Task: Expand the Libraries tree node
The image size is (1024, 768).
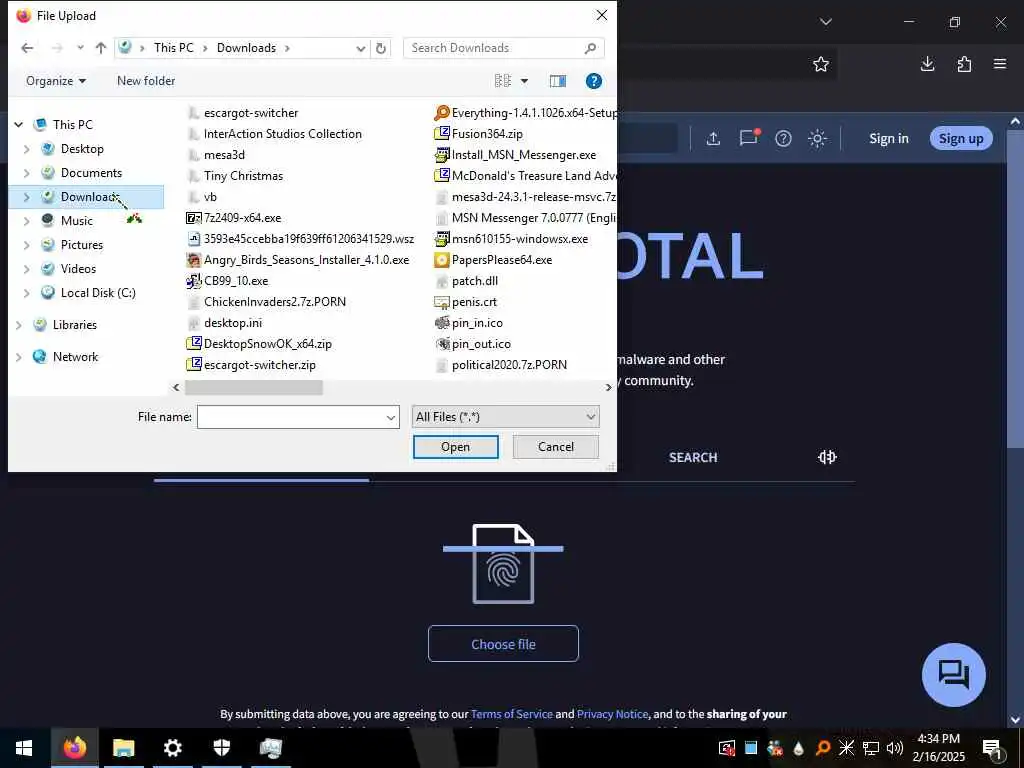Action: tap(18, 325)
